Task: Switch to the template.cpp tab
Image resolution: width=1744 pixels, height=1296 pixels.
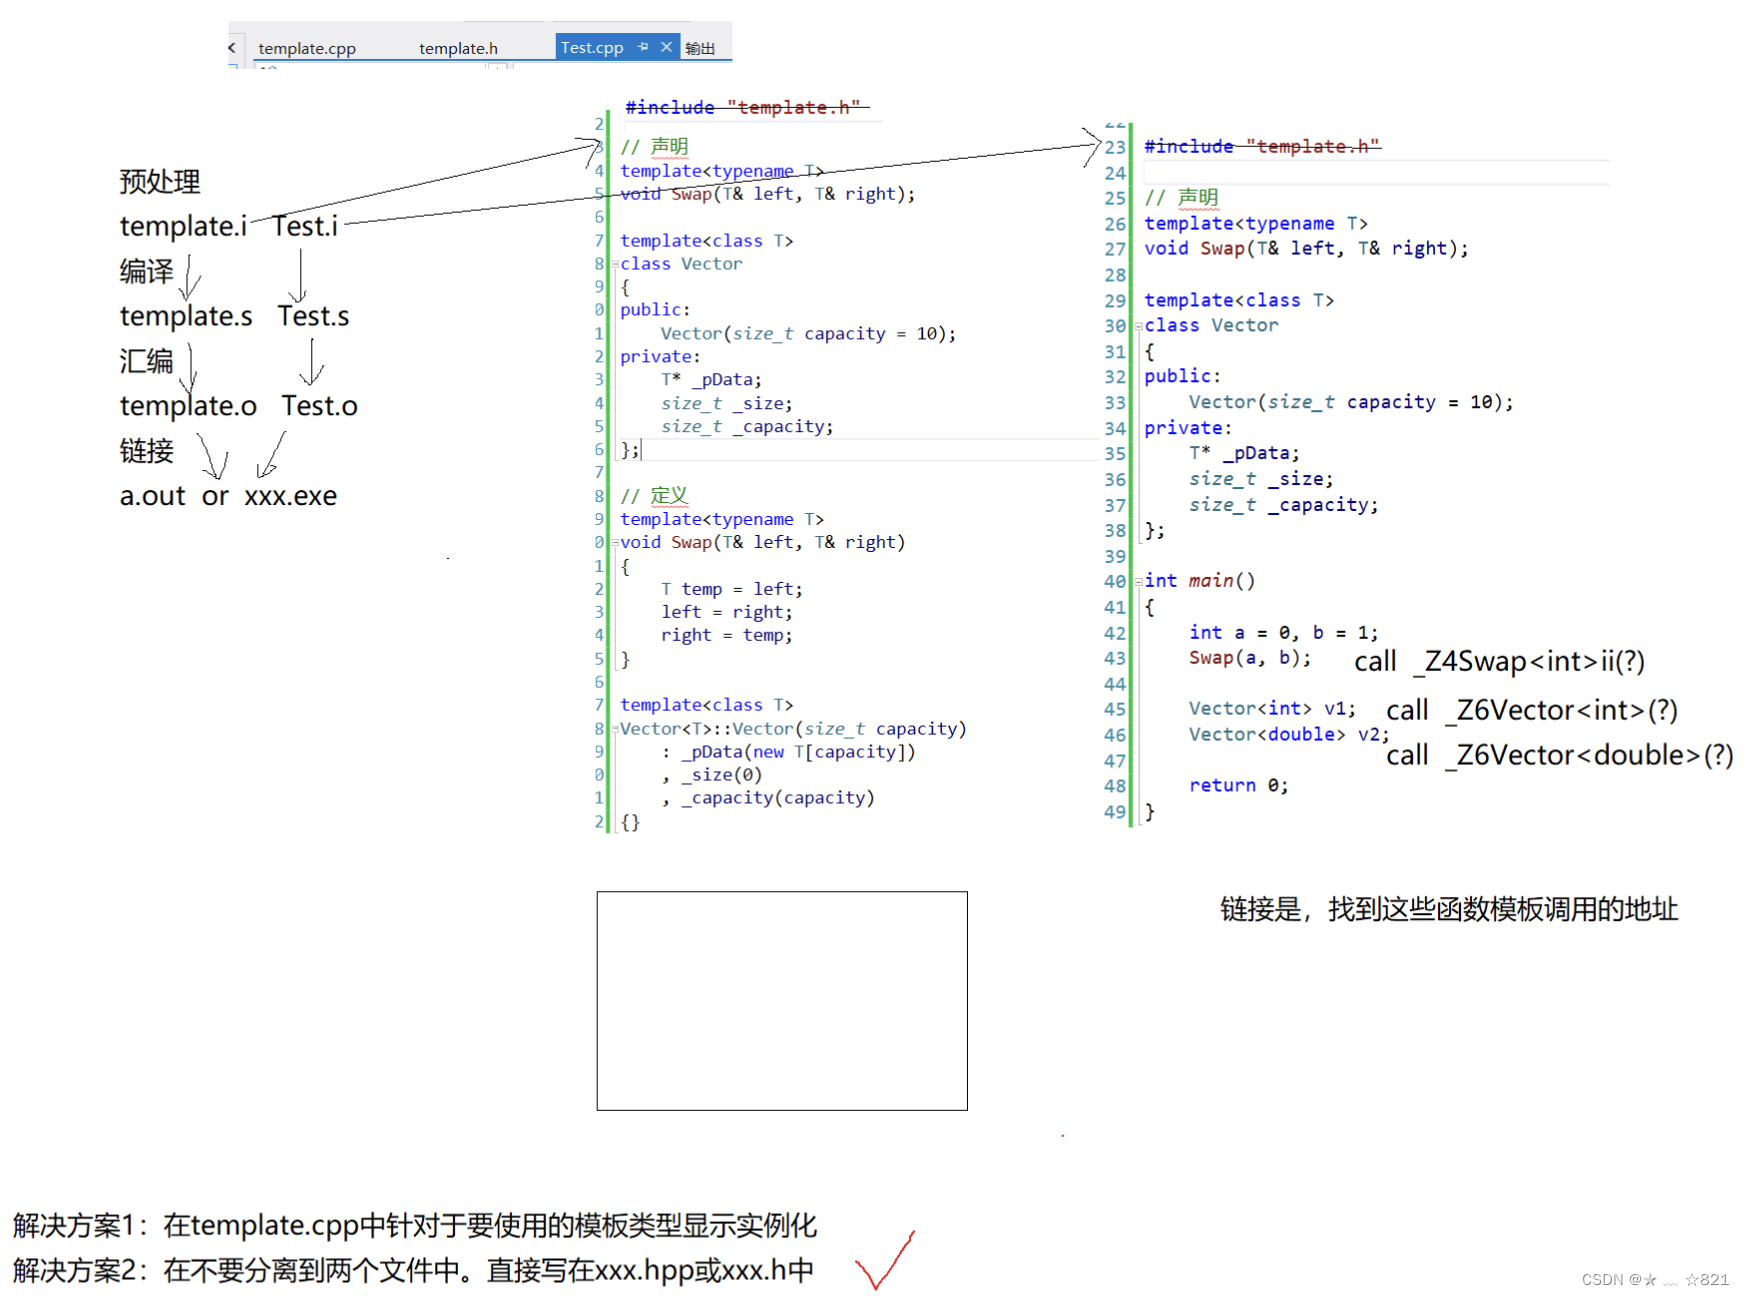Action: [x=307, y=48]
